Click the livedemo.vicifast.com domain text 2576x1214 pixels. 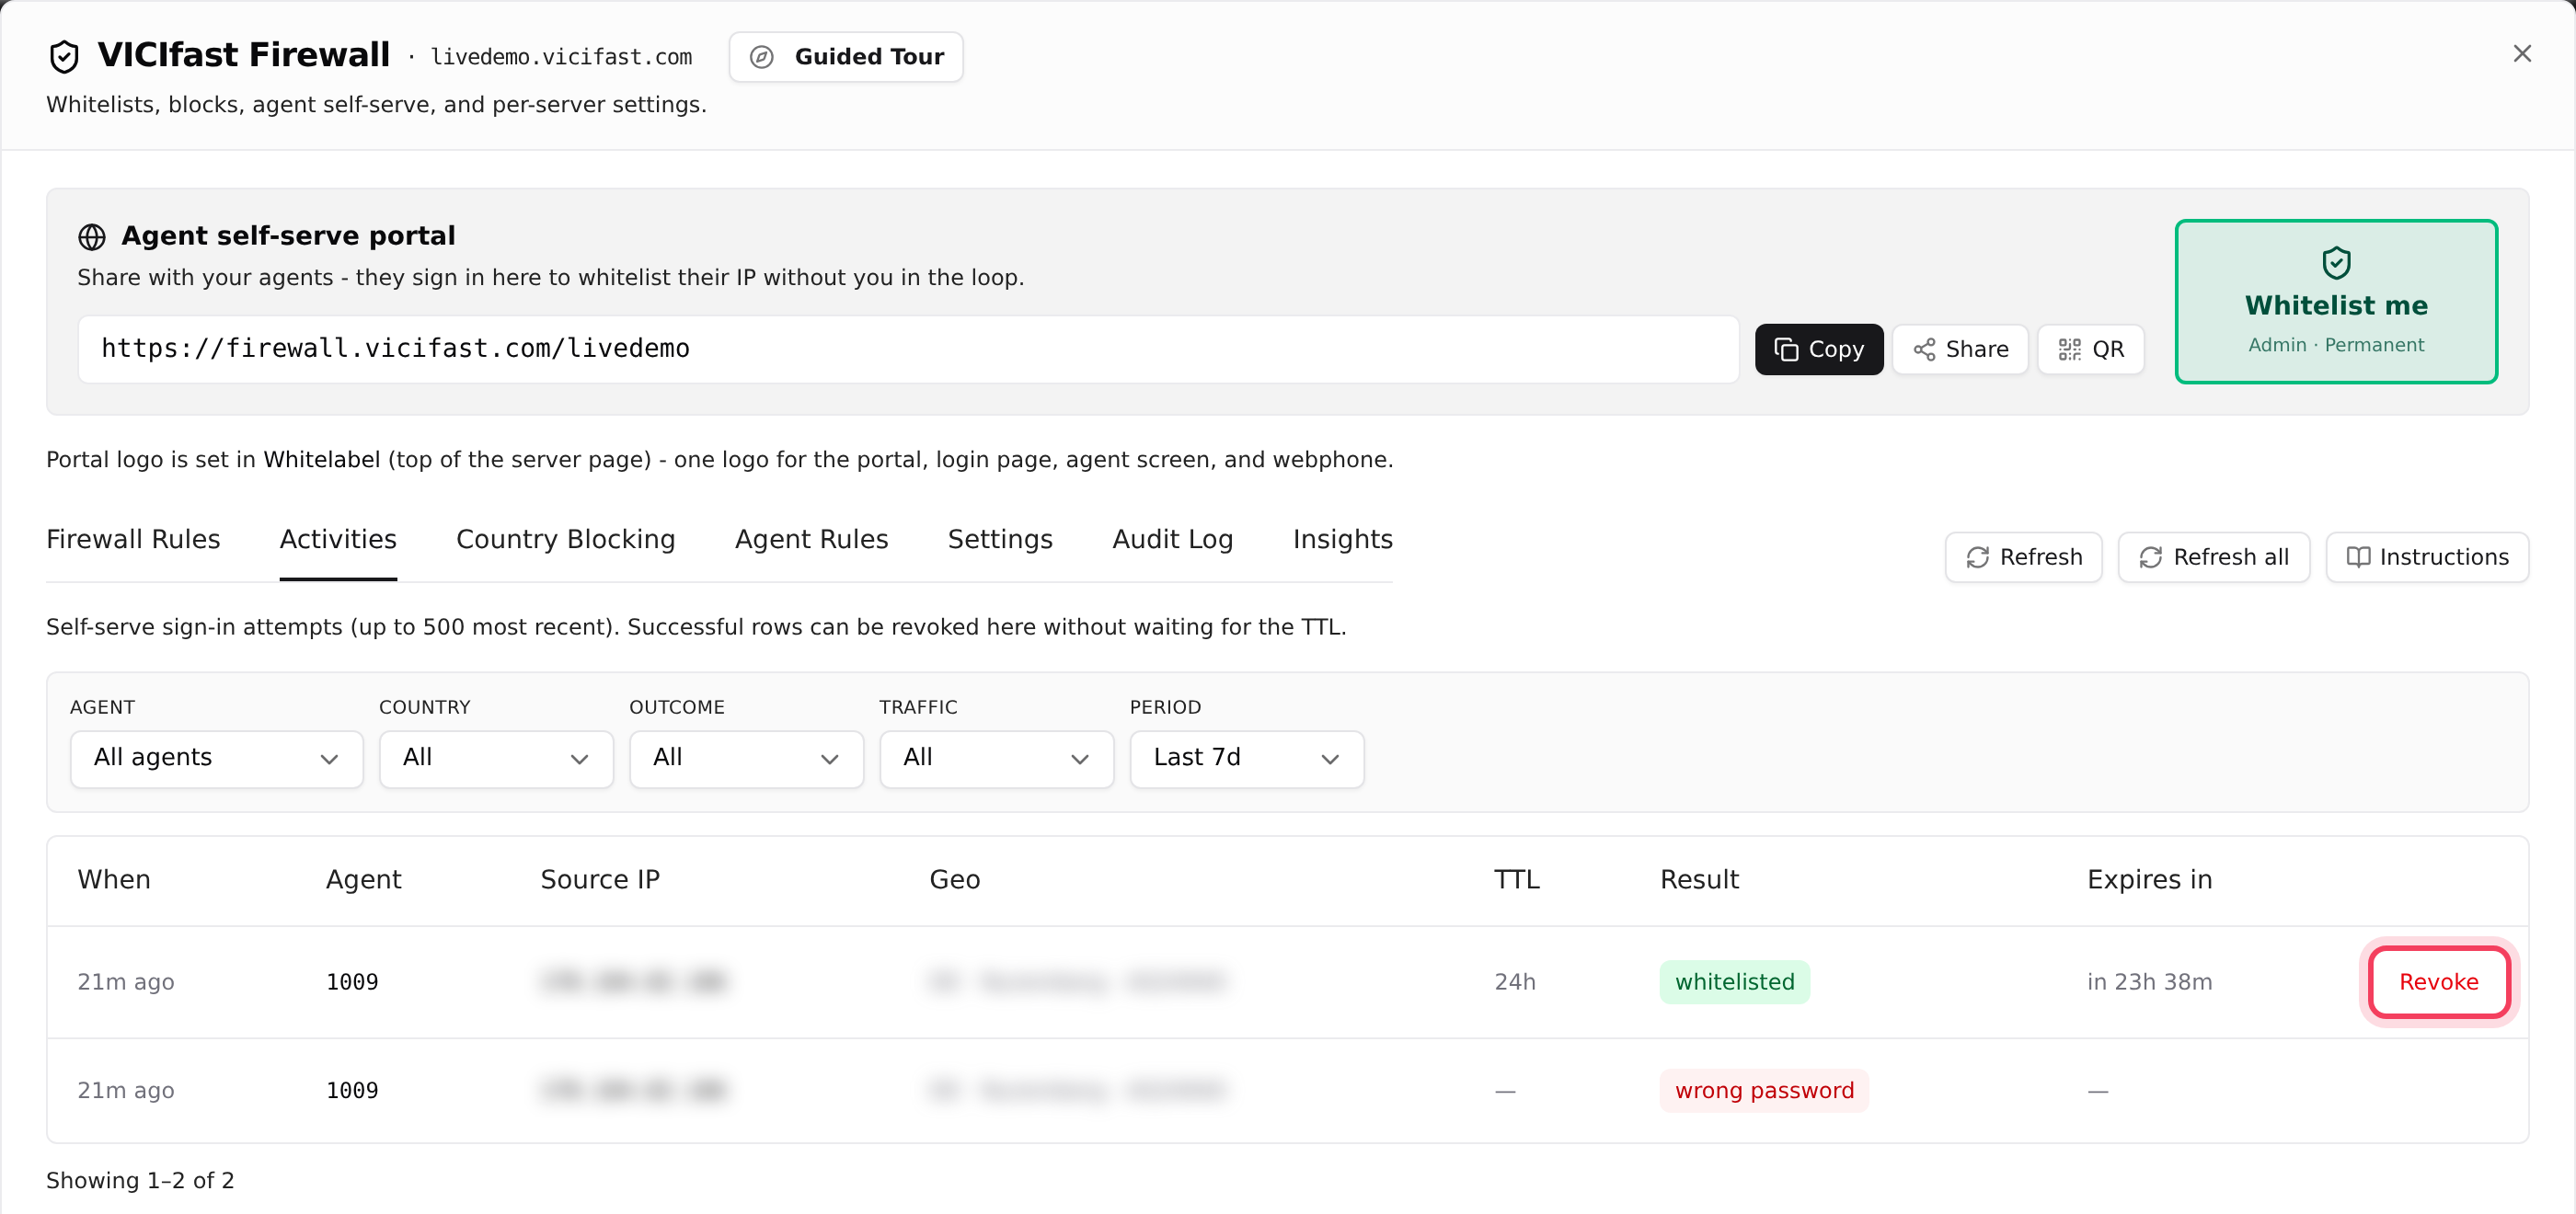(x=561, y=57)
